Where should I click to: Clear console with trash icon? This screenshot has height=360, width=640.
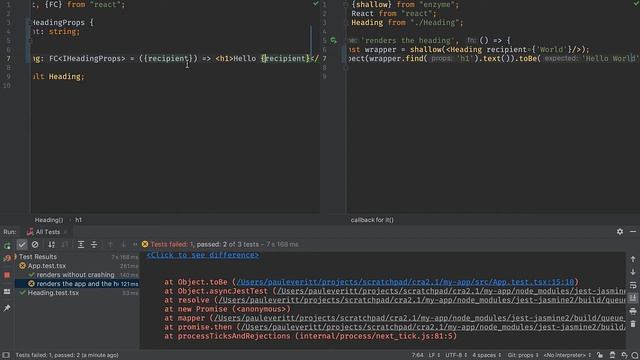[633, 324]
